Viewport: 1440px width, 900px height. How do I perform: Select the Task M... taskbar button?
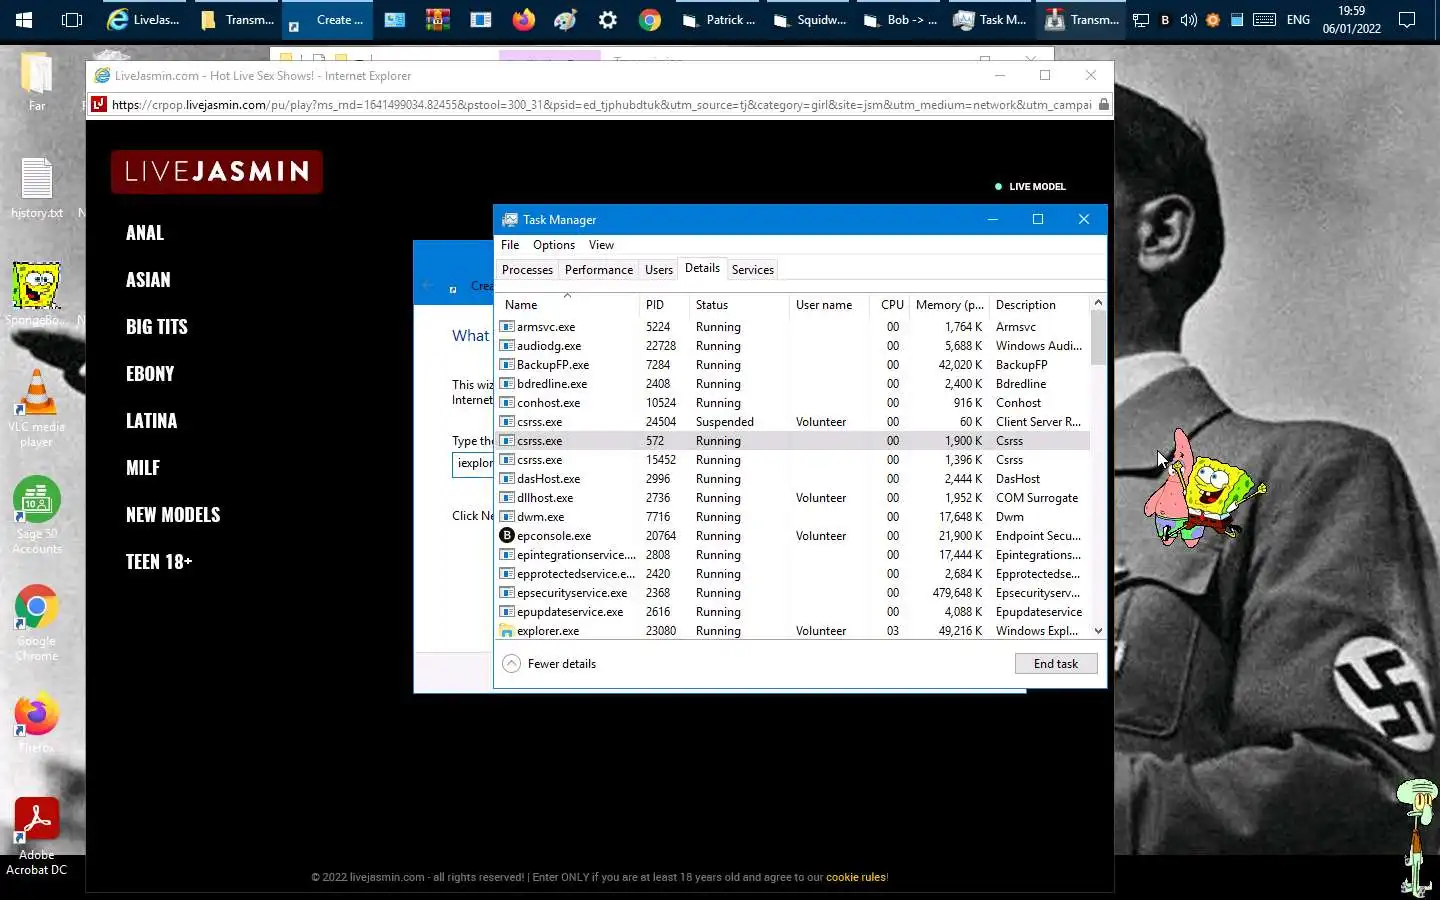[991, 19]
